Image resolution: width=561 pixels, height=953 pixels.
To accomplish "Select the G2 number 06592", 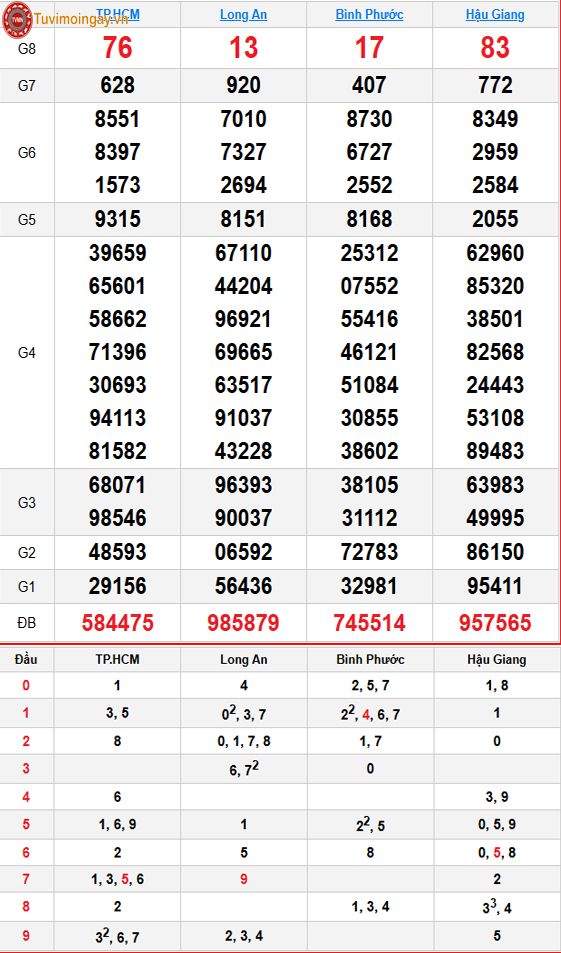I will (243, 552).
